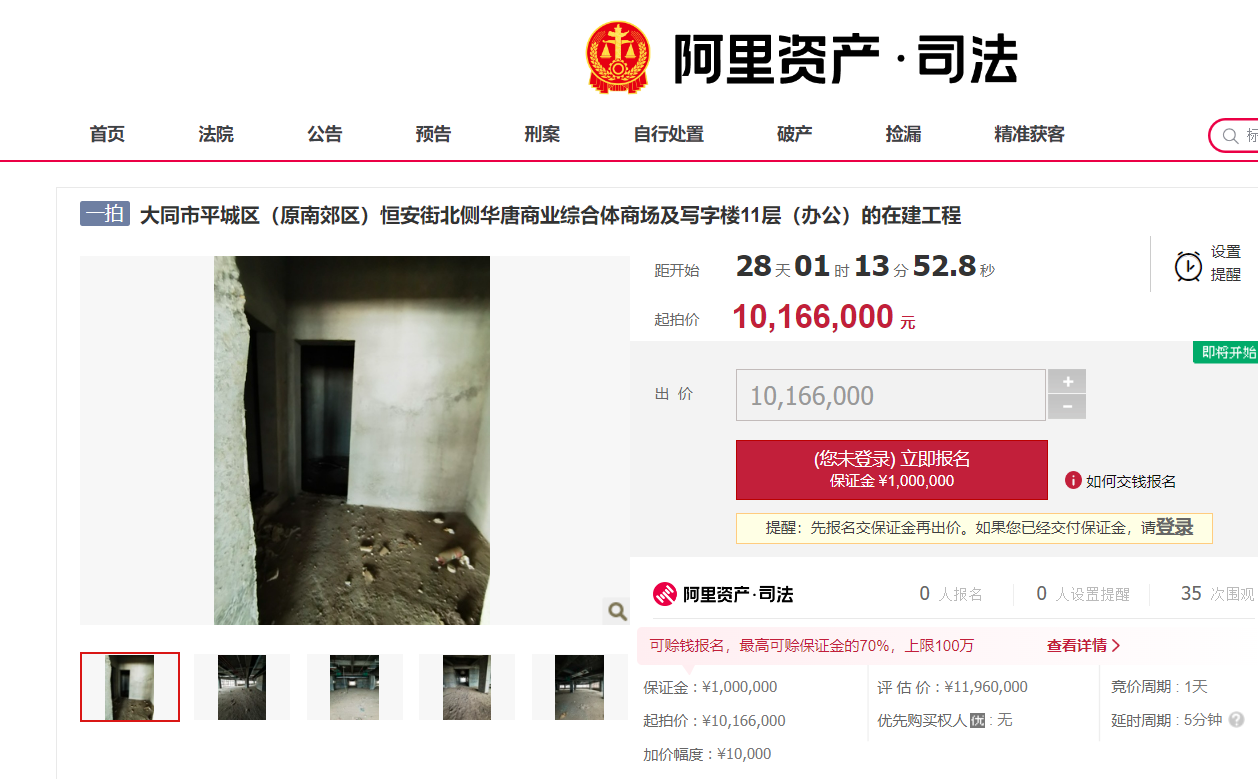Select the second photo thumbnail
The image size is (1258, 779).
(x=242, y=687)
